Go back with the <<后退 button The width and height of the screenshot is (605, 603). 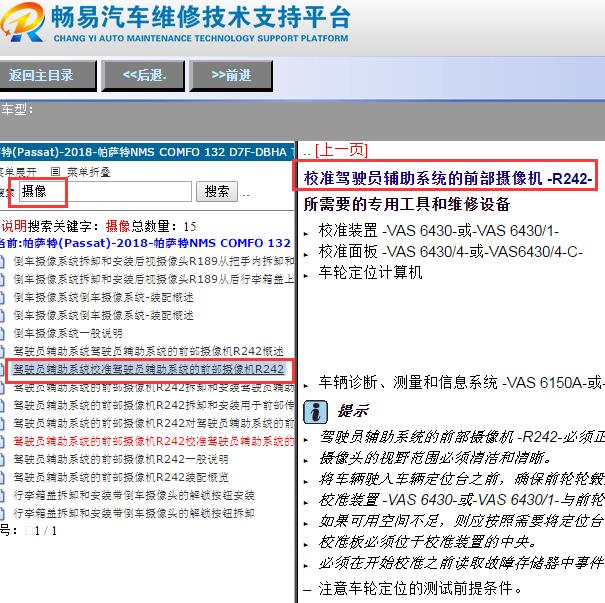point(143,75)
